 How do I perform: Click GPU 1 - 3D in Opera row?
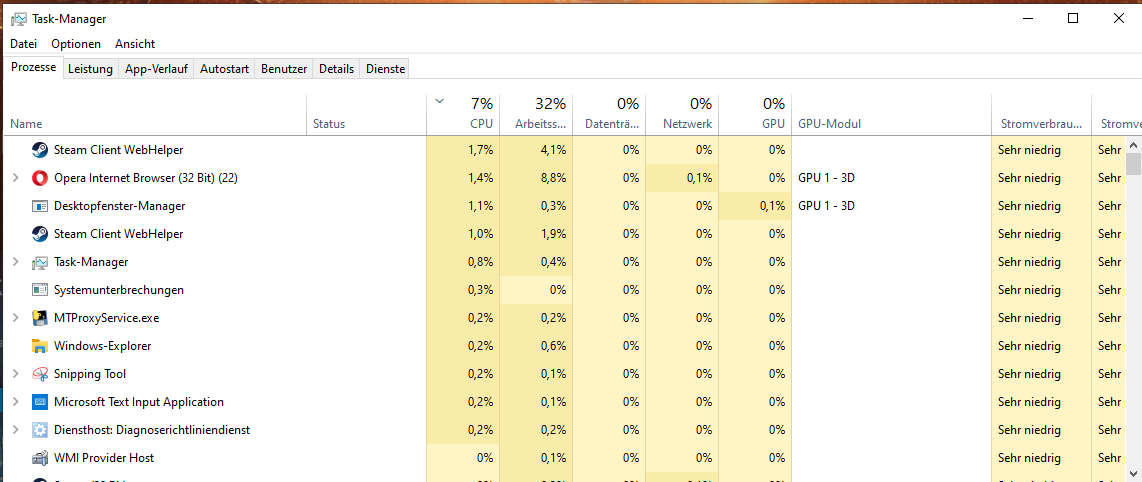(x=827, y=178)
